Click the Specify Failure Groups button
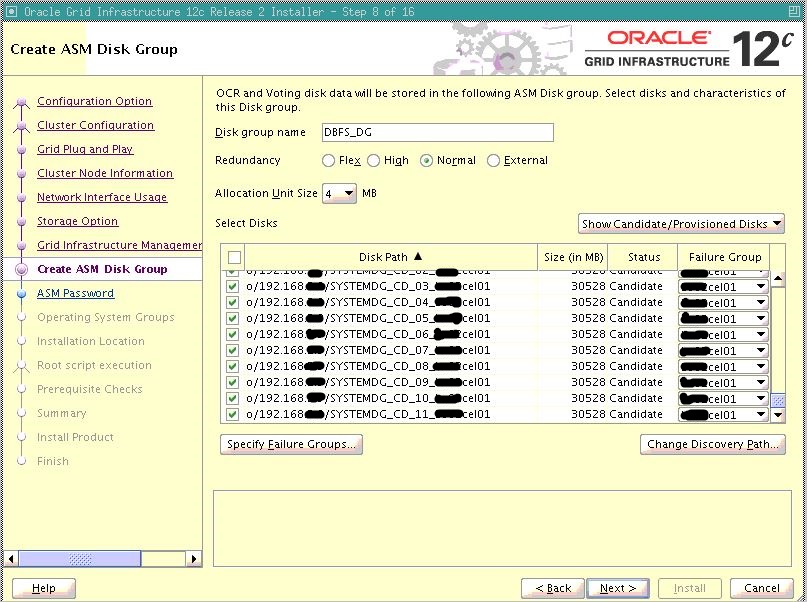 (x=291, y=445)
